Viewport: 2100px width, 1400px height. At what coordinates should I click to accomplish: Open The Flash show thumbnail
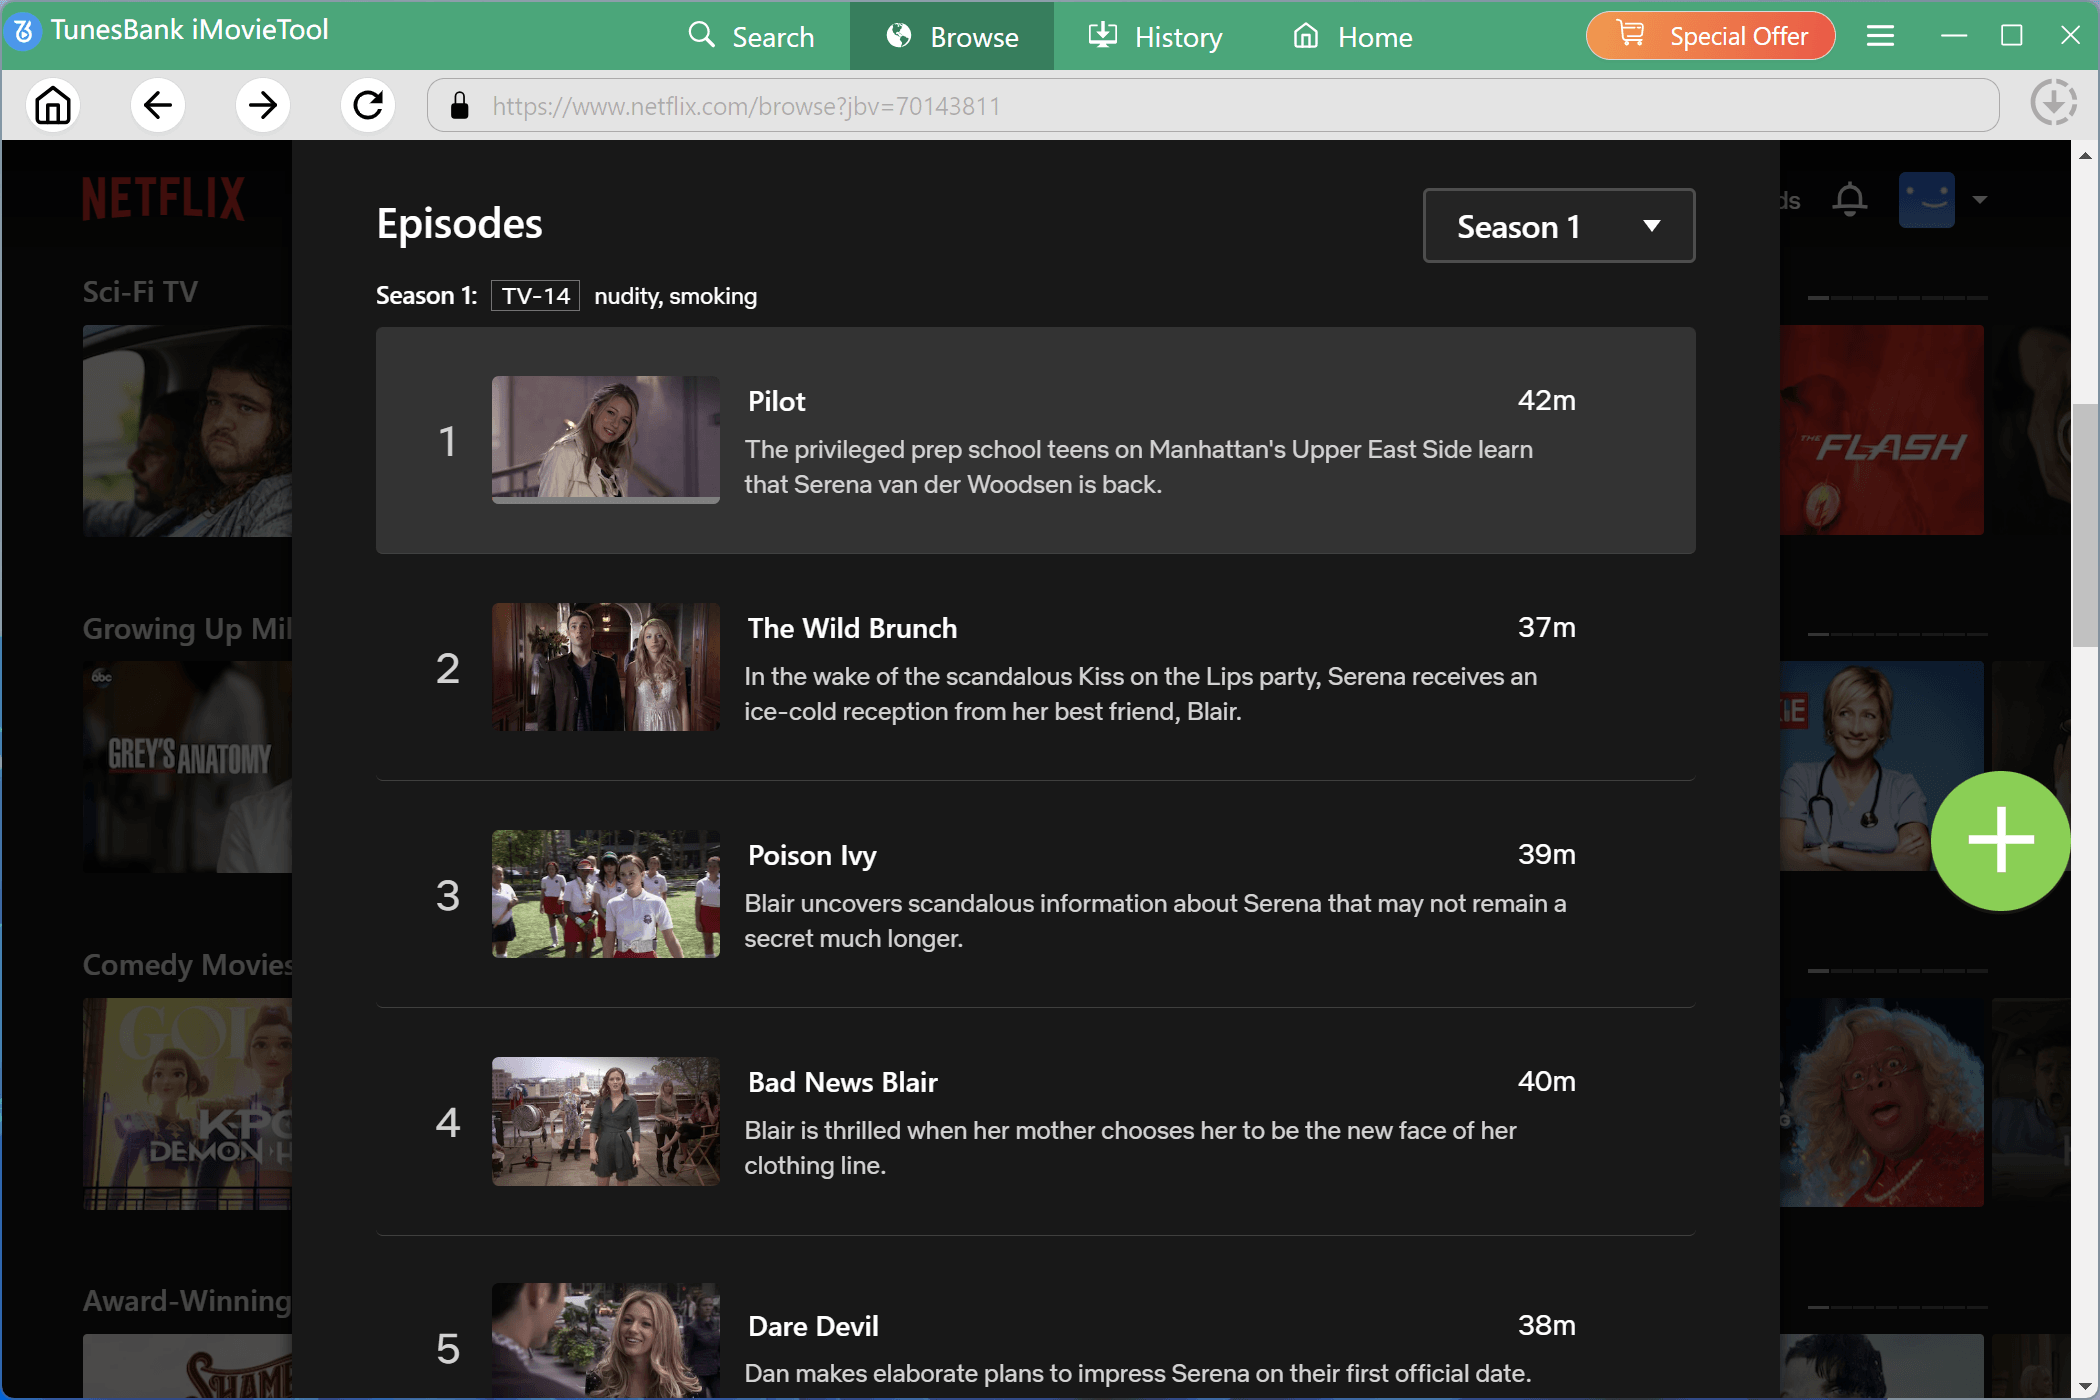[x=1882, y=430]
